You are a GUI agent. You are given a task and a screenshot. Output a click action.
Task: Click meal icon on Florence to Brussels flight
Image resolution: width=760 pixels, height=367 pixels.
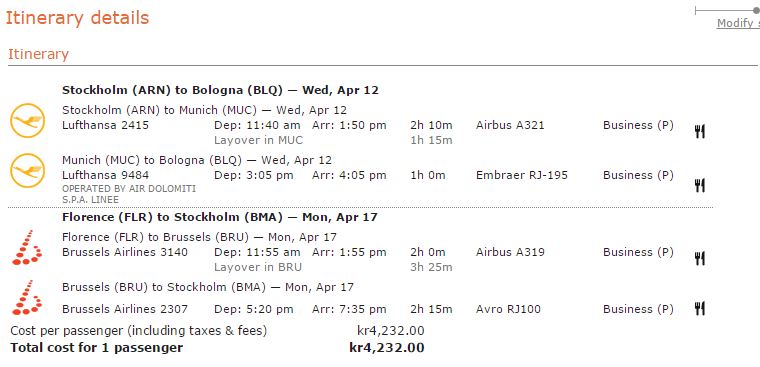point(699,258)
